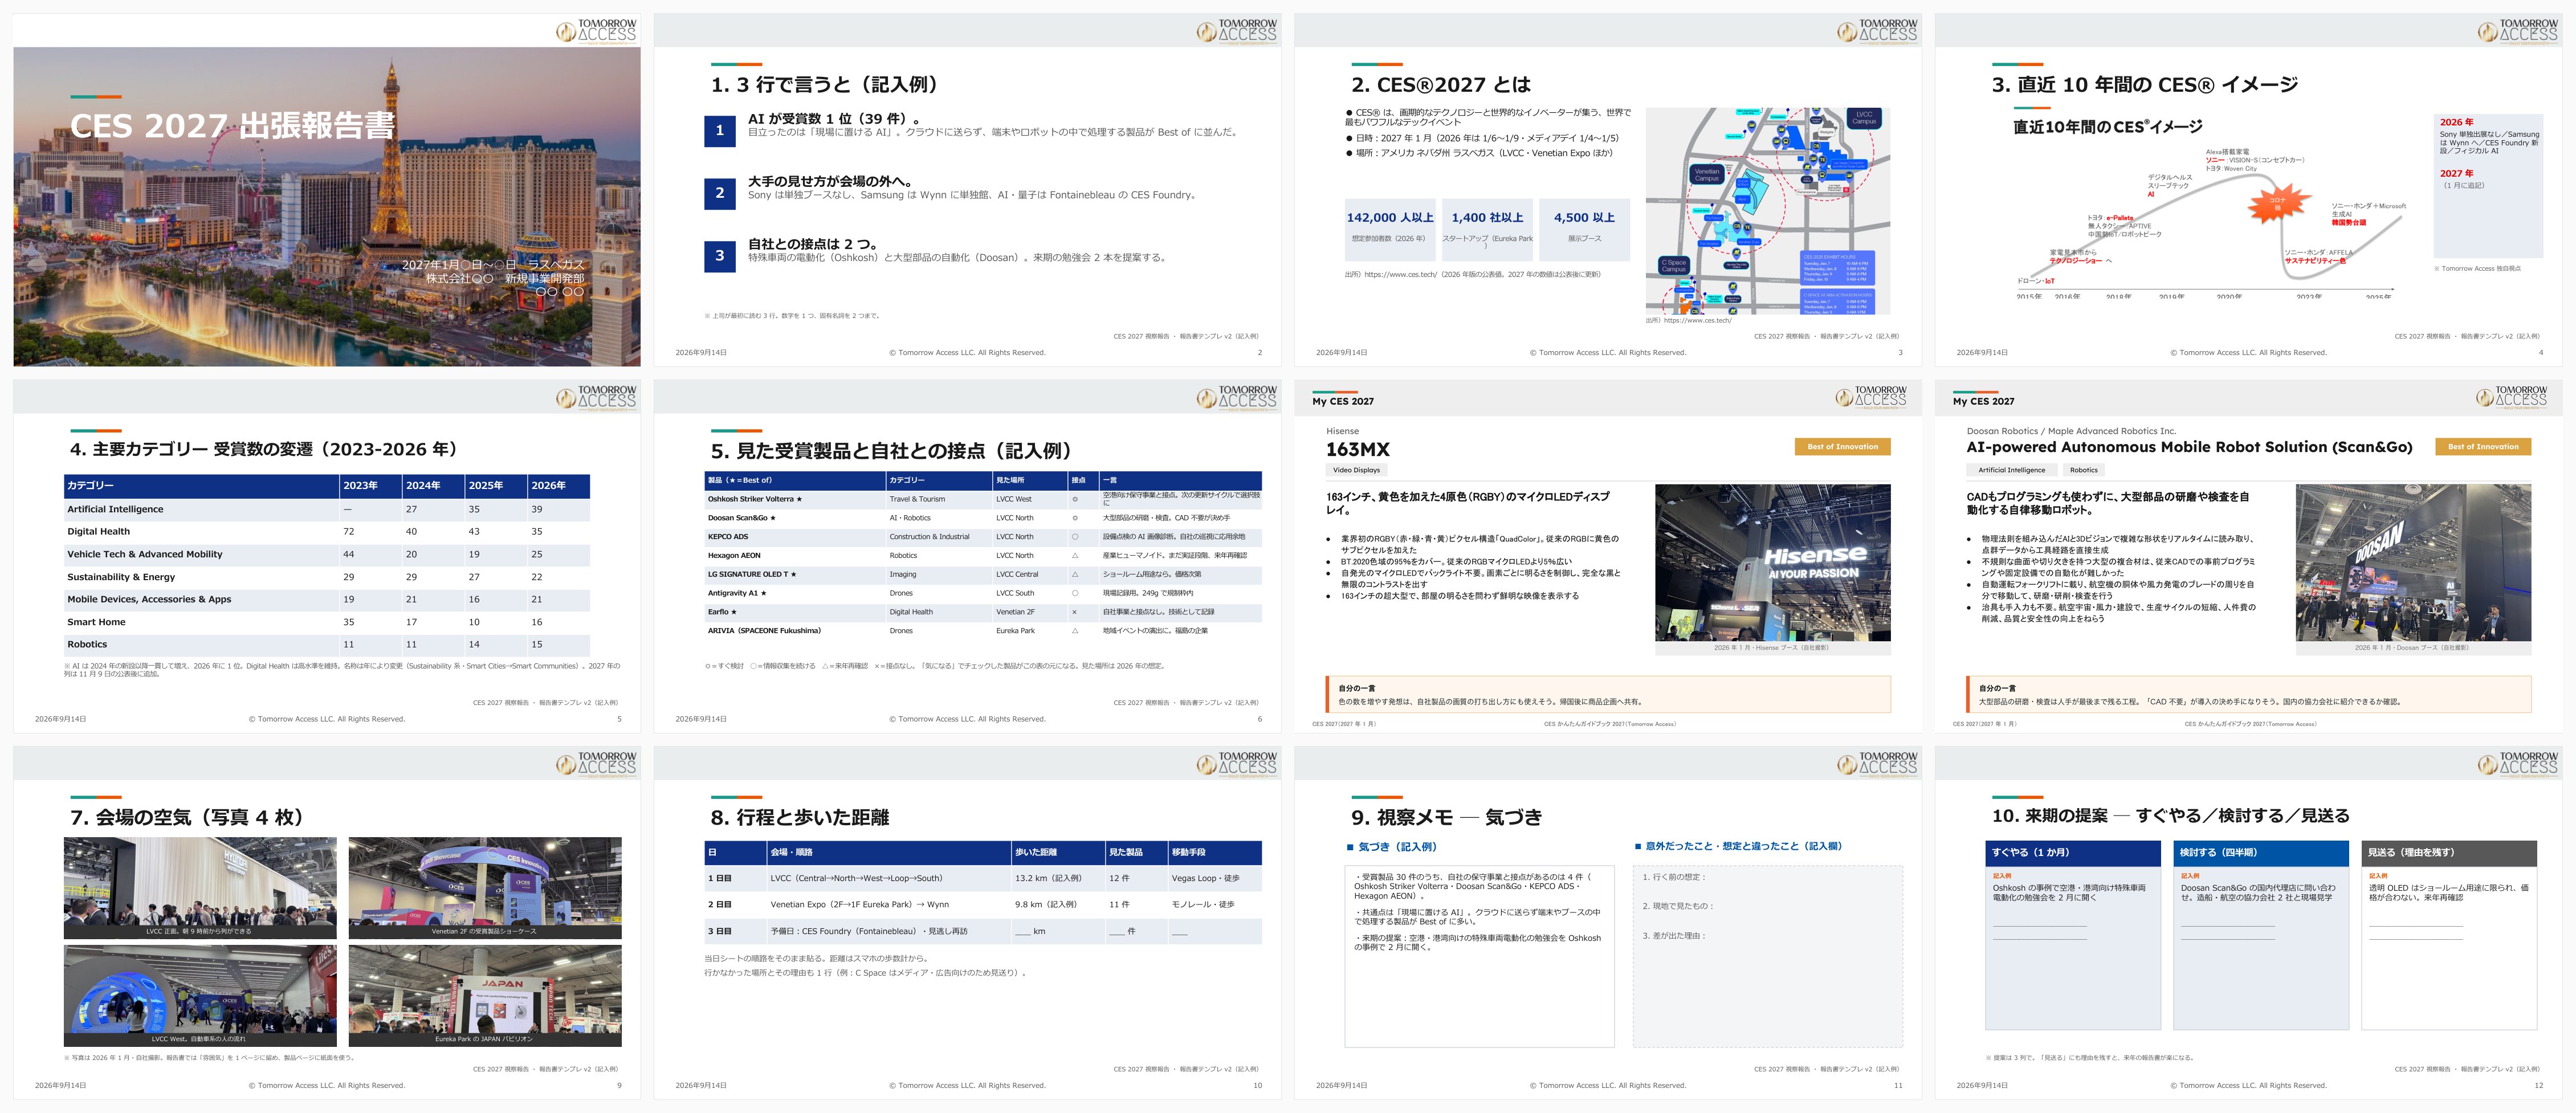Select number box 3 beside 自社との接点は 2 つ

tap(719, 256)
